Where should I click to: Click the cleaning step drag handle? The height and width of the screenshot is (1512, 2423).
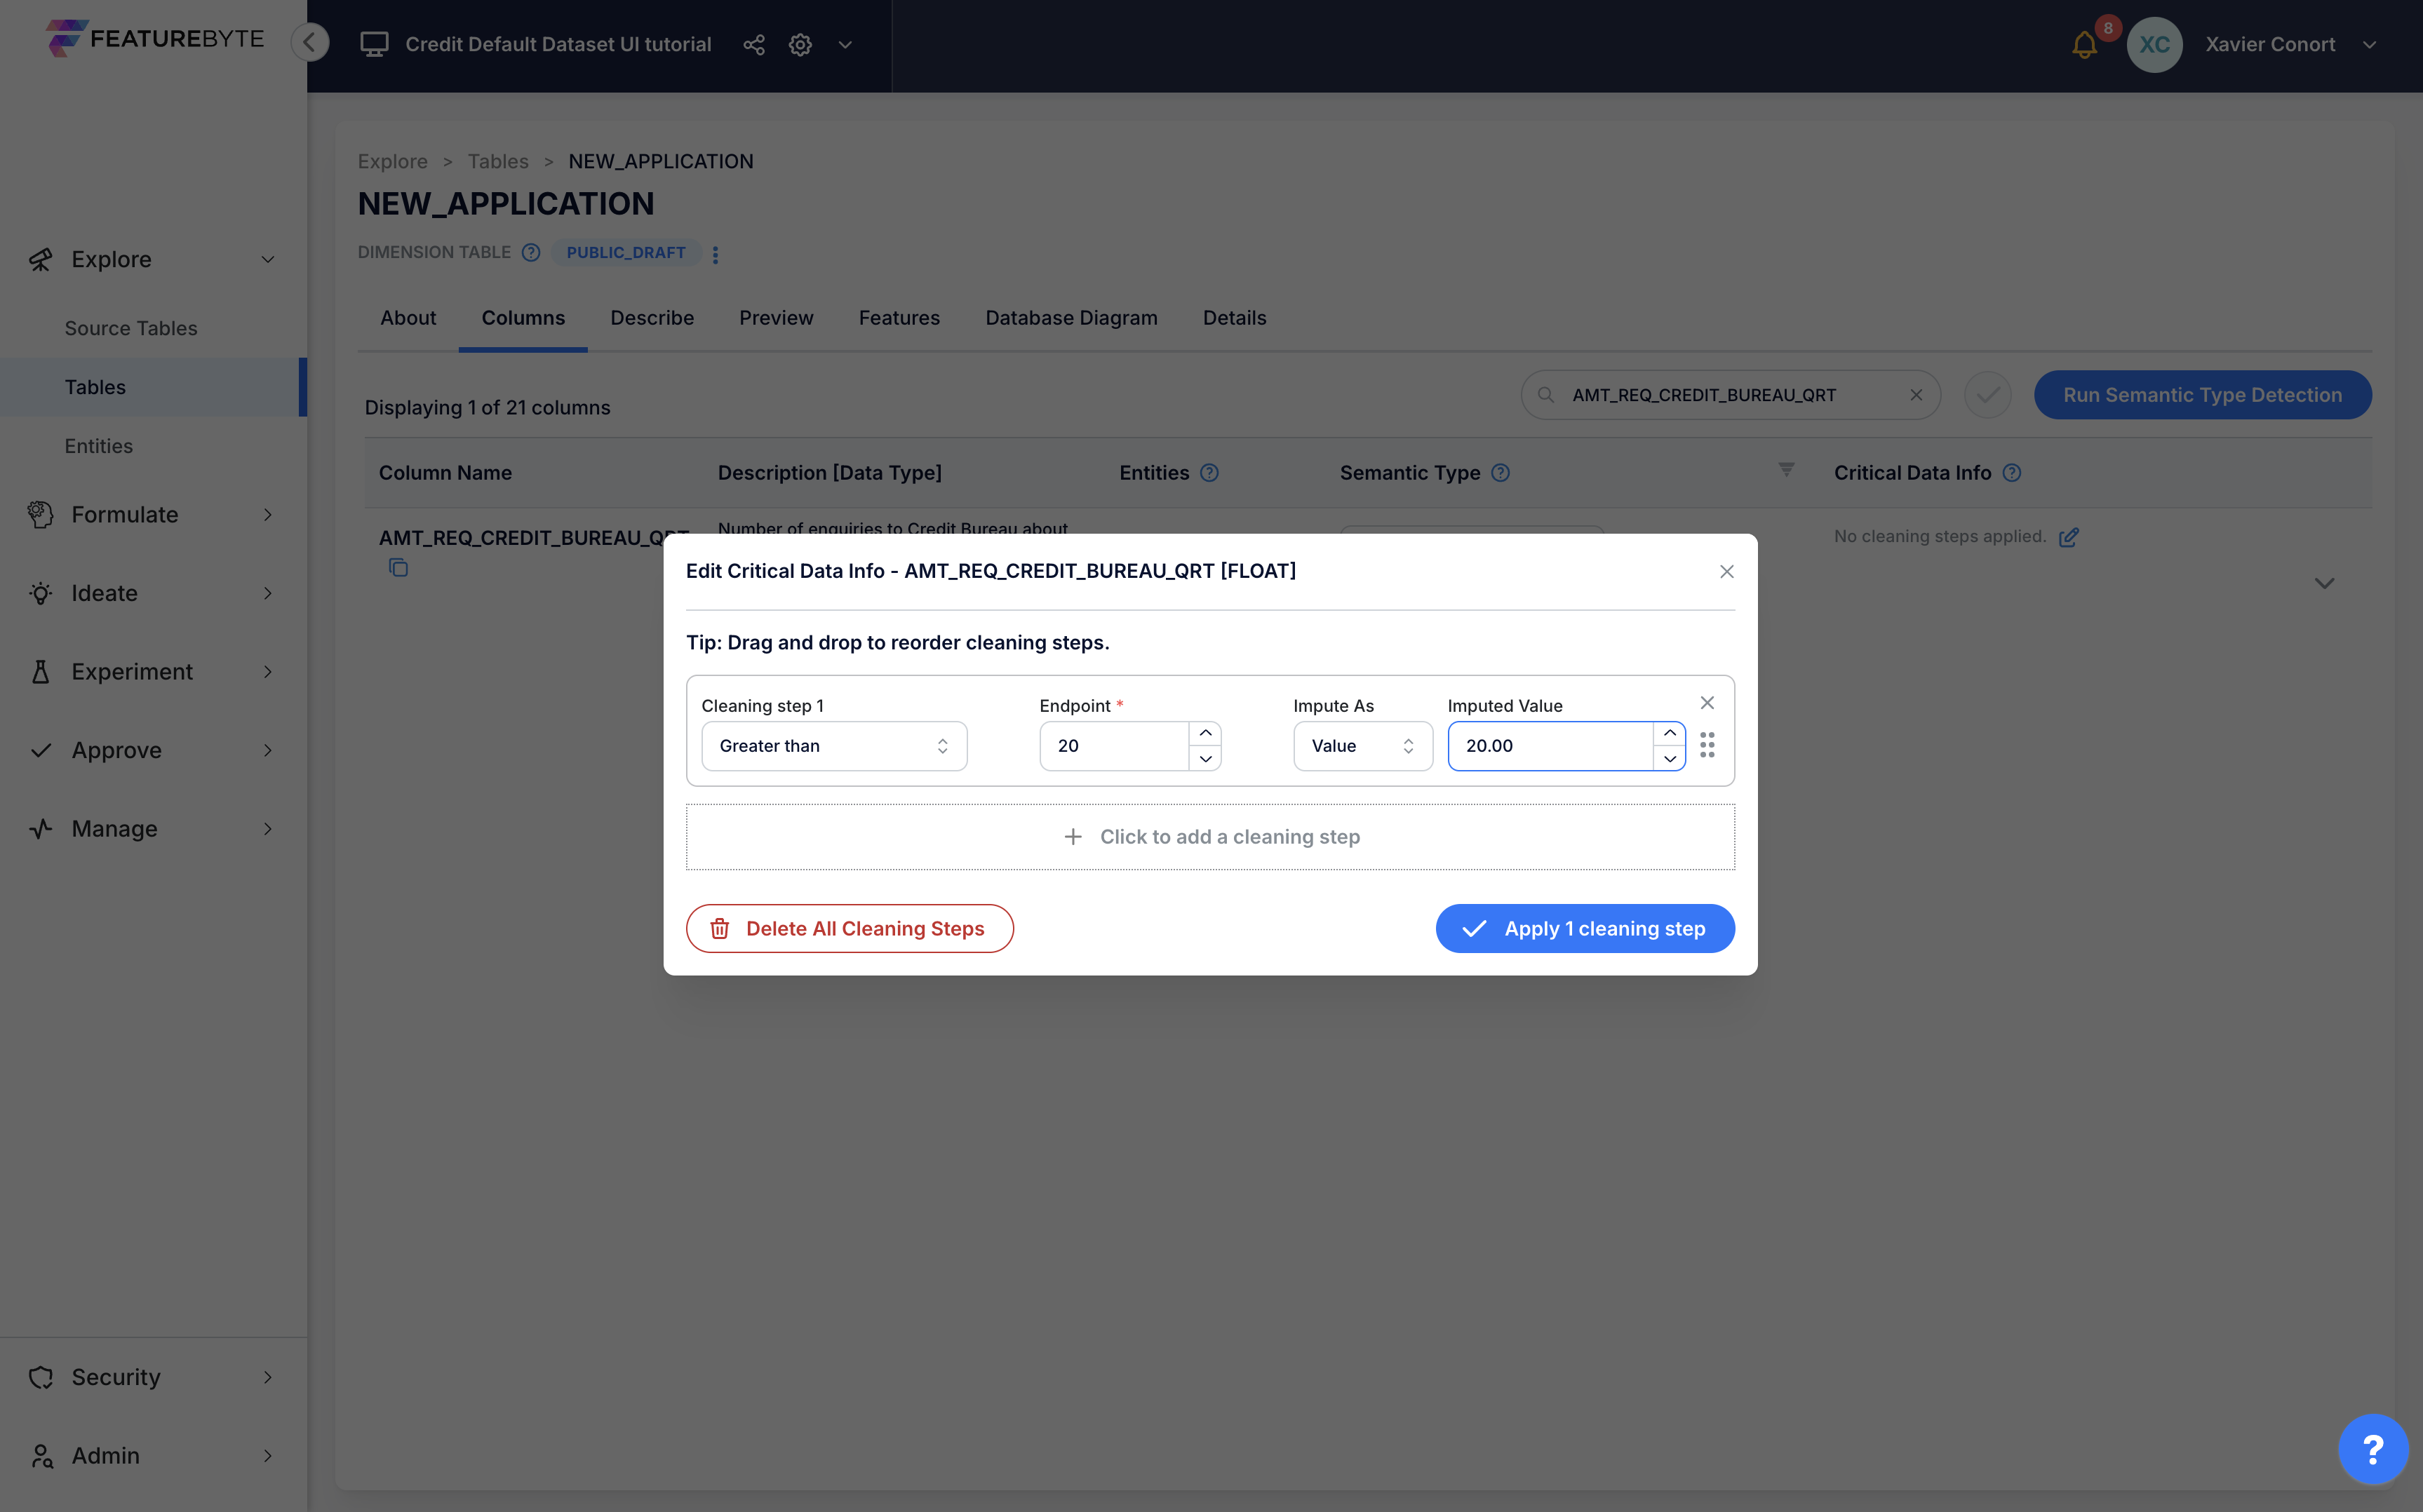(1707, 745)
